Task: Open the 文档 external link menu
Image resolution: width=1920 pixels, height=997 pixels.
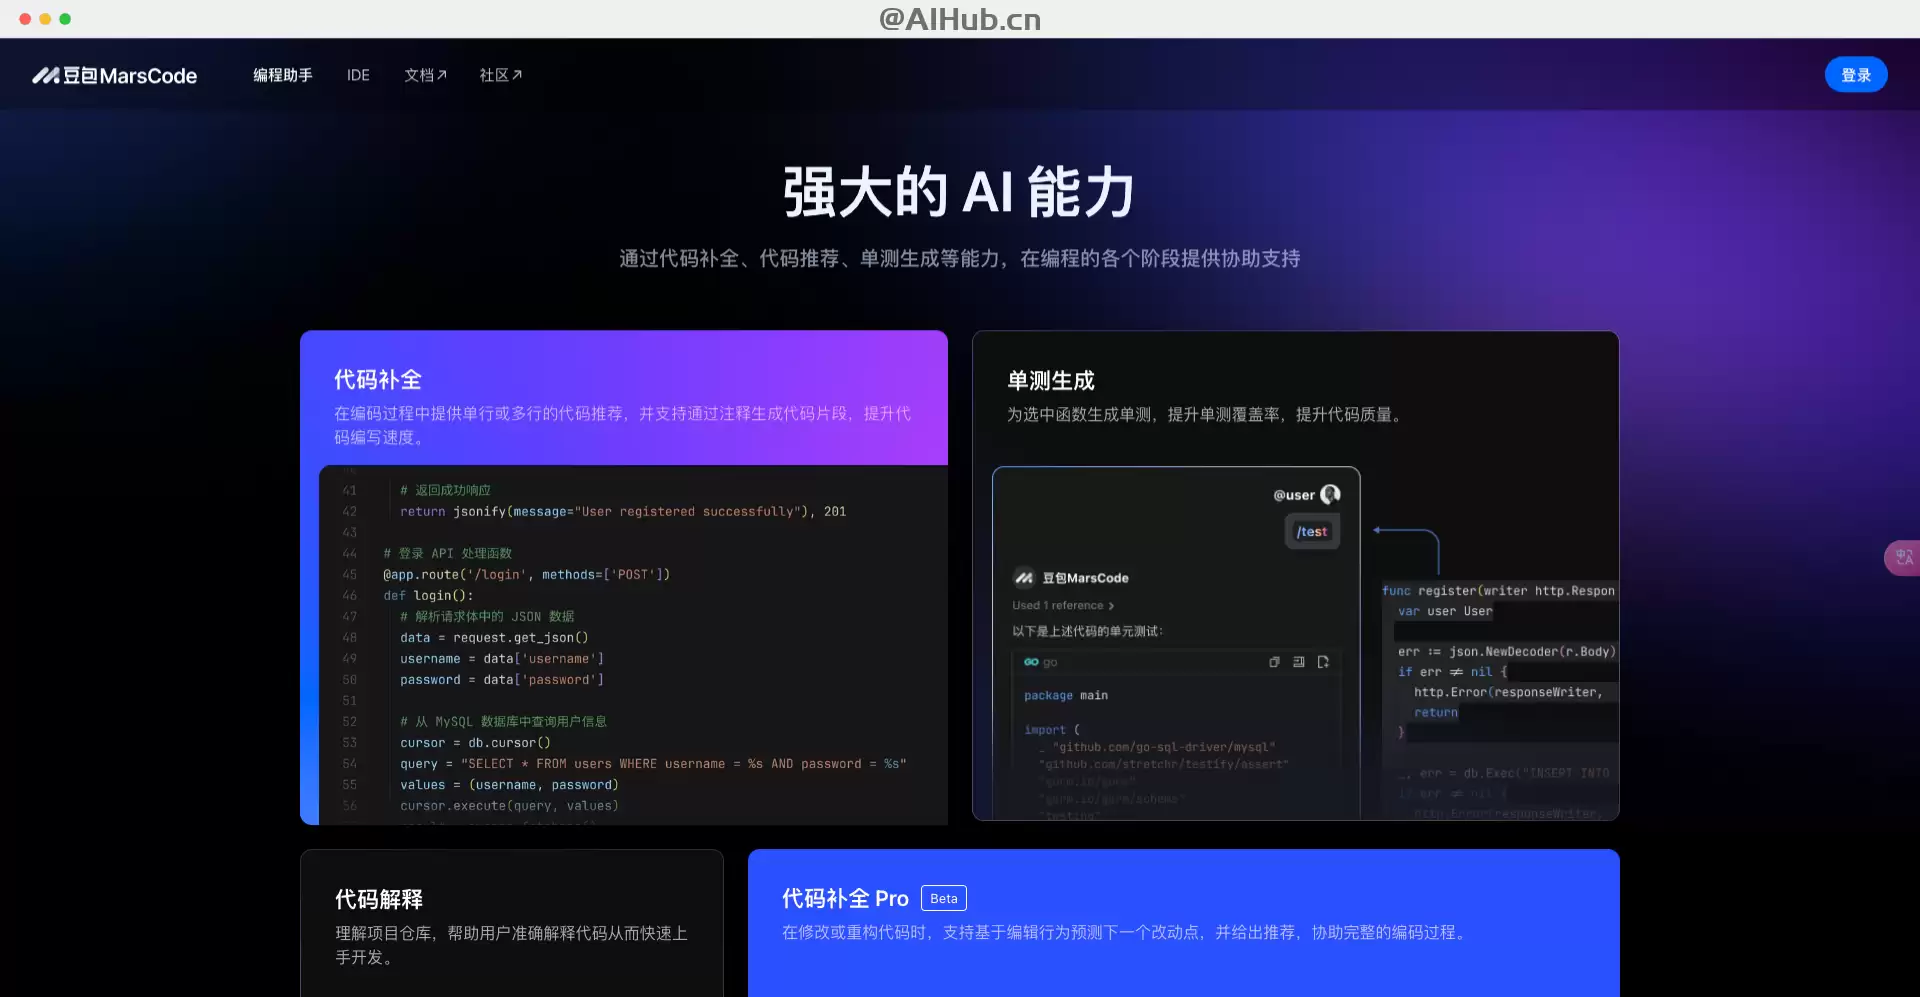Action: click(425, 75)
